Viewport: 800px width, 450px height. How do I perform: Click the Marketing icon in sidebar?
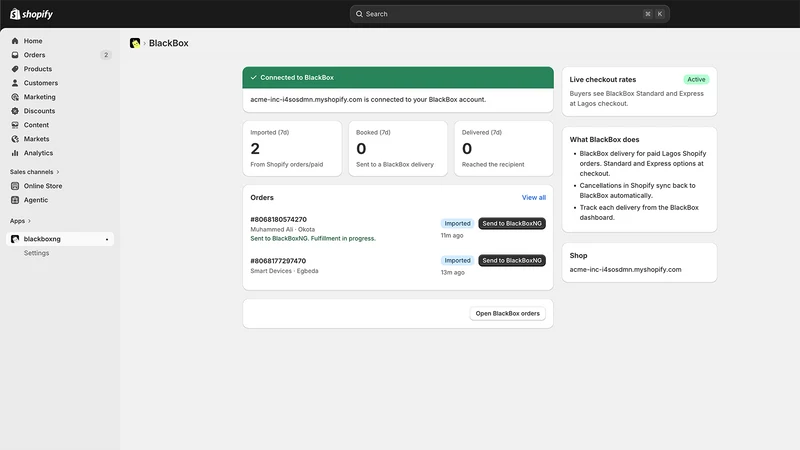coord(15,97)
